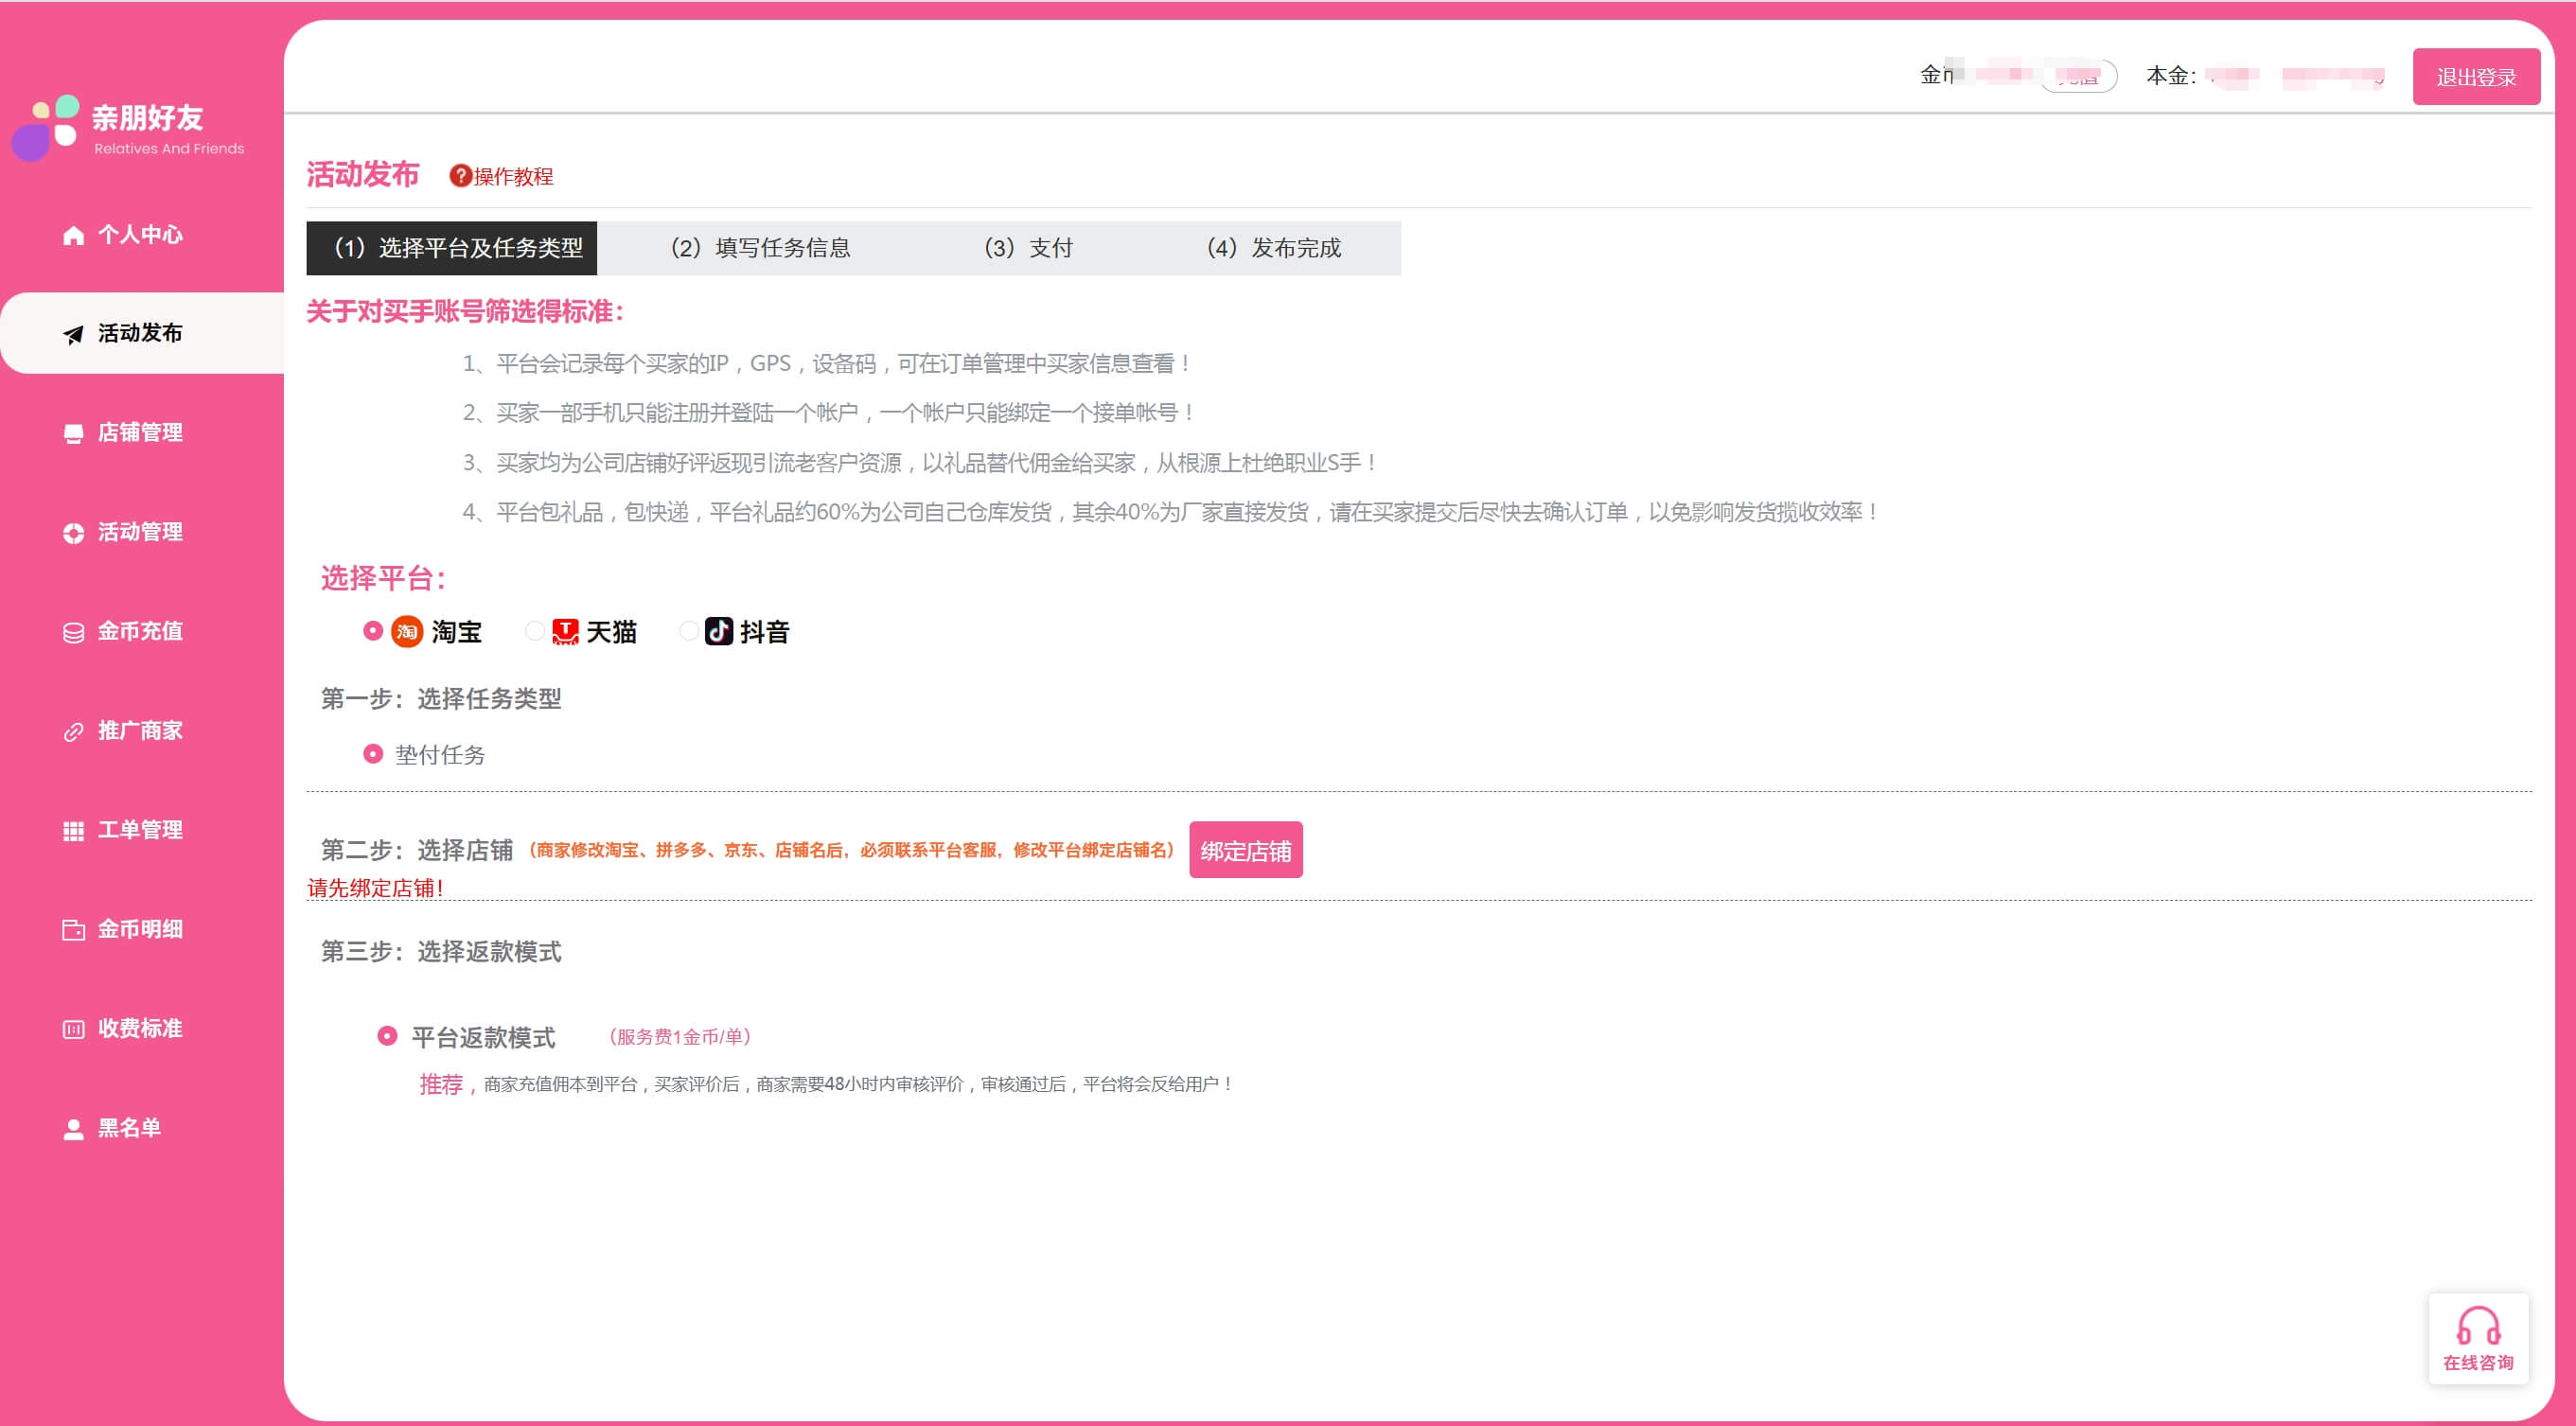Click the wallet icon for 金币明细
Viewport: 2576px width, 1426px height.
(73, 930)
